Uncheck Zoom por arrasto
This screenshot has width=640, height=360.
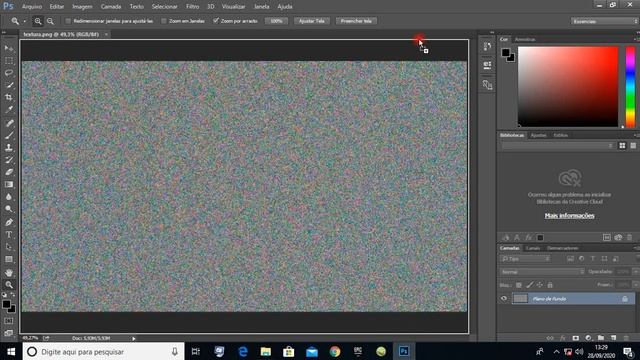click(216, 20)
